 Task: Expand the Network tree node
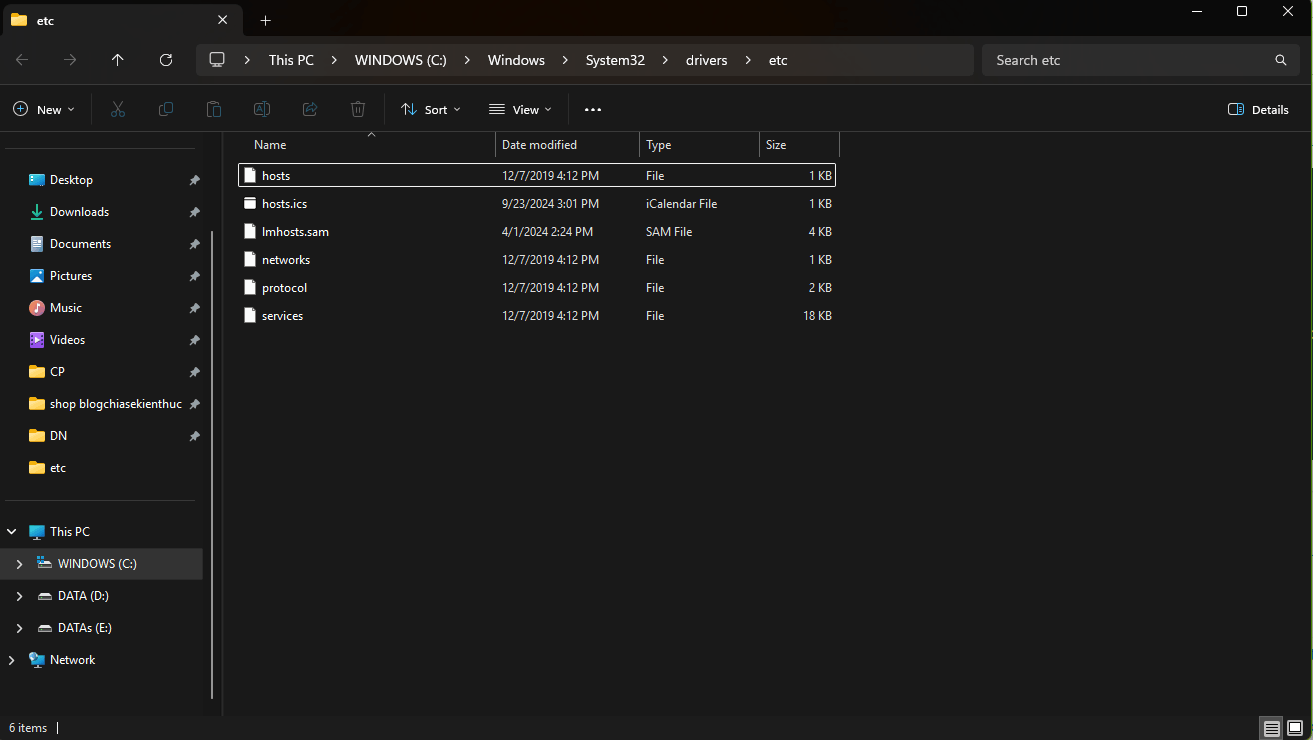[12, 660]
